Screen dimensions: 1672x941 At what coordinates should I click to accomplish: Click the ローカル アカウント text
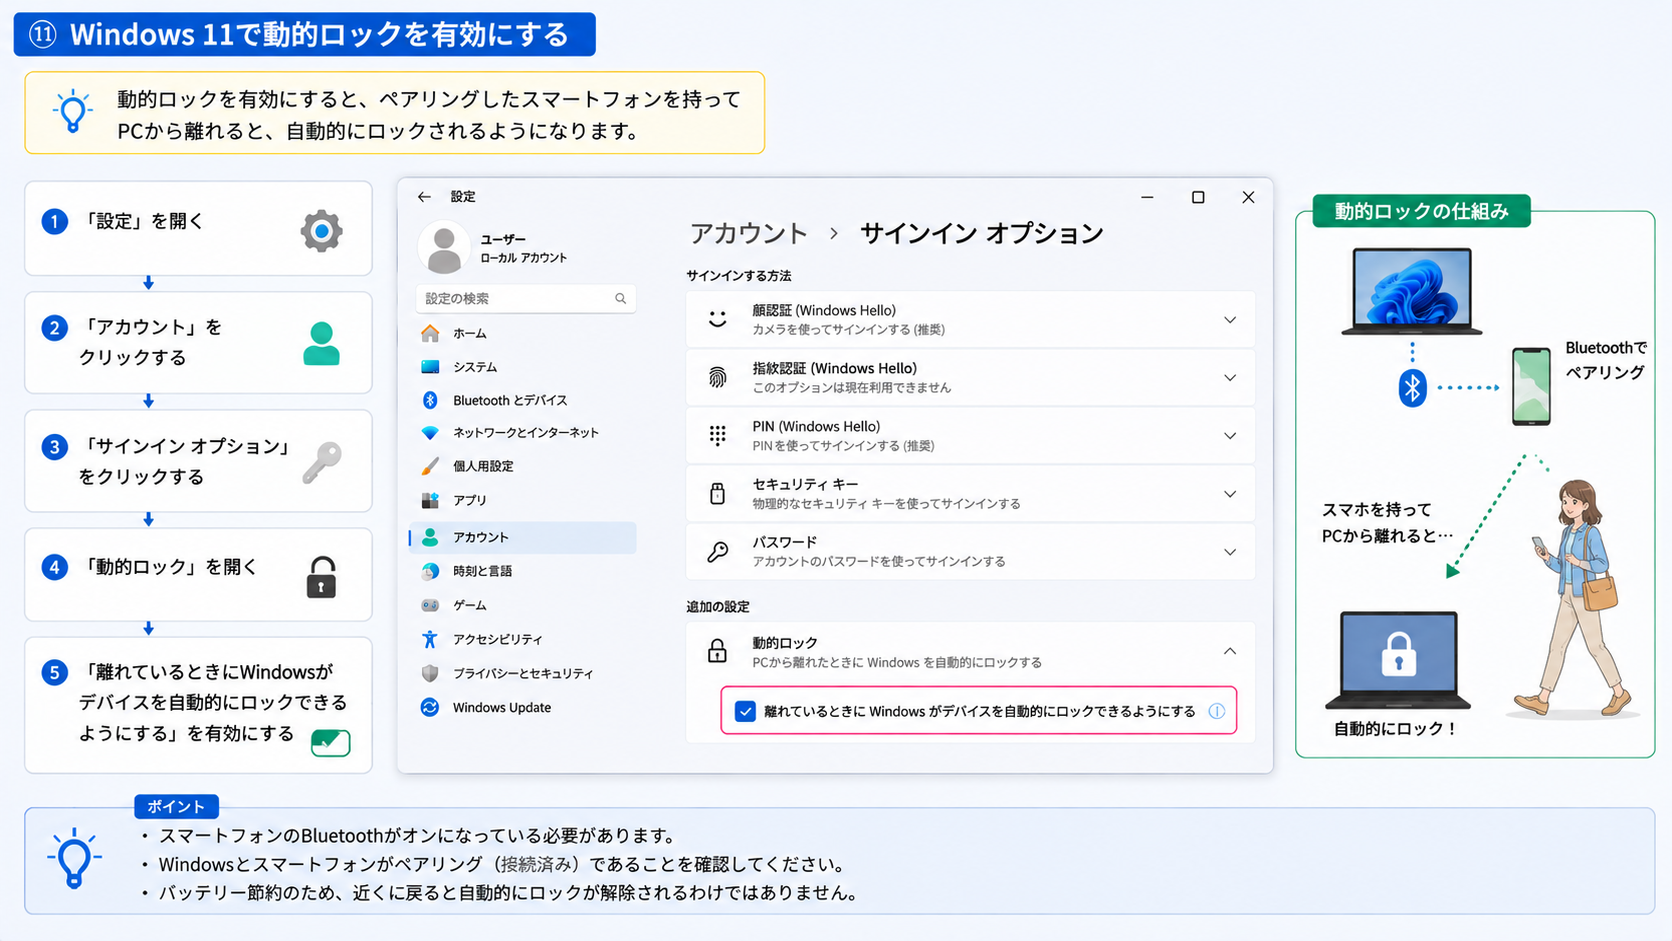[x=523, y=258]
